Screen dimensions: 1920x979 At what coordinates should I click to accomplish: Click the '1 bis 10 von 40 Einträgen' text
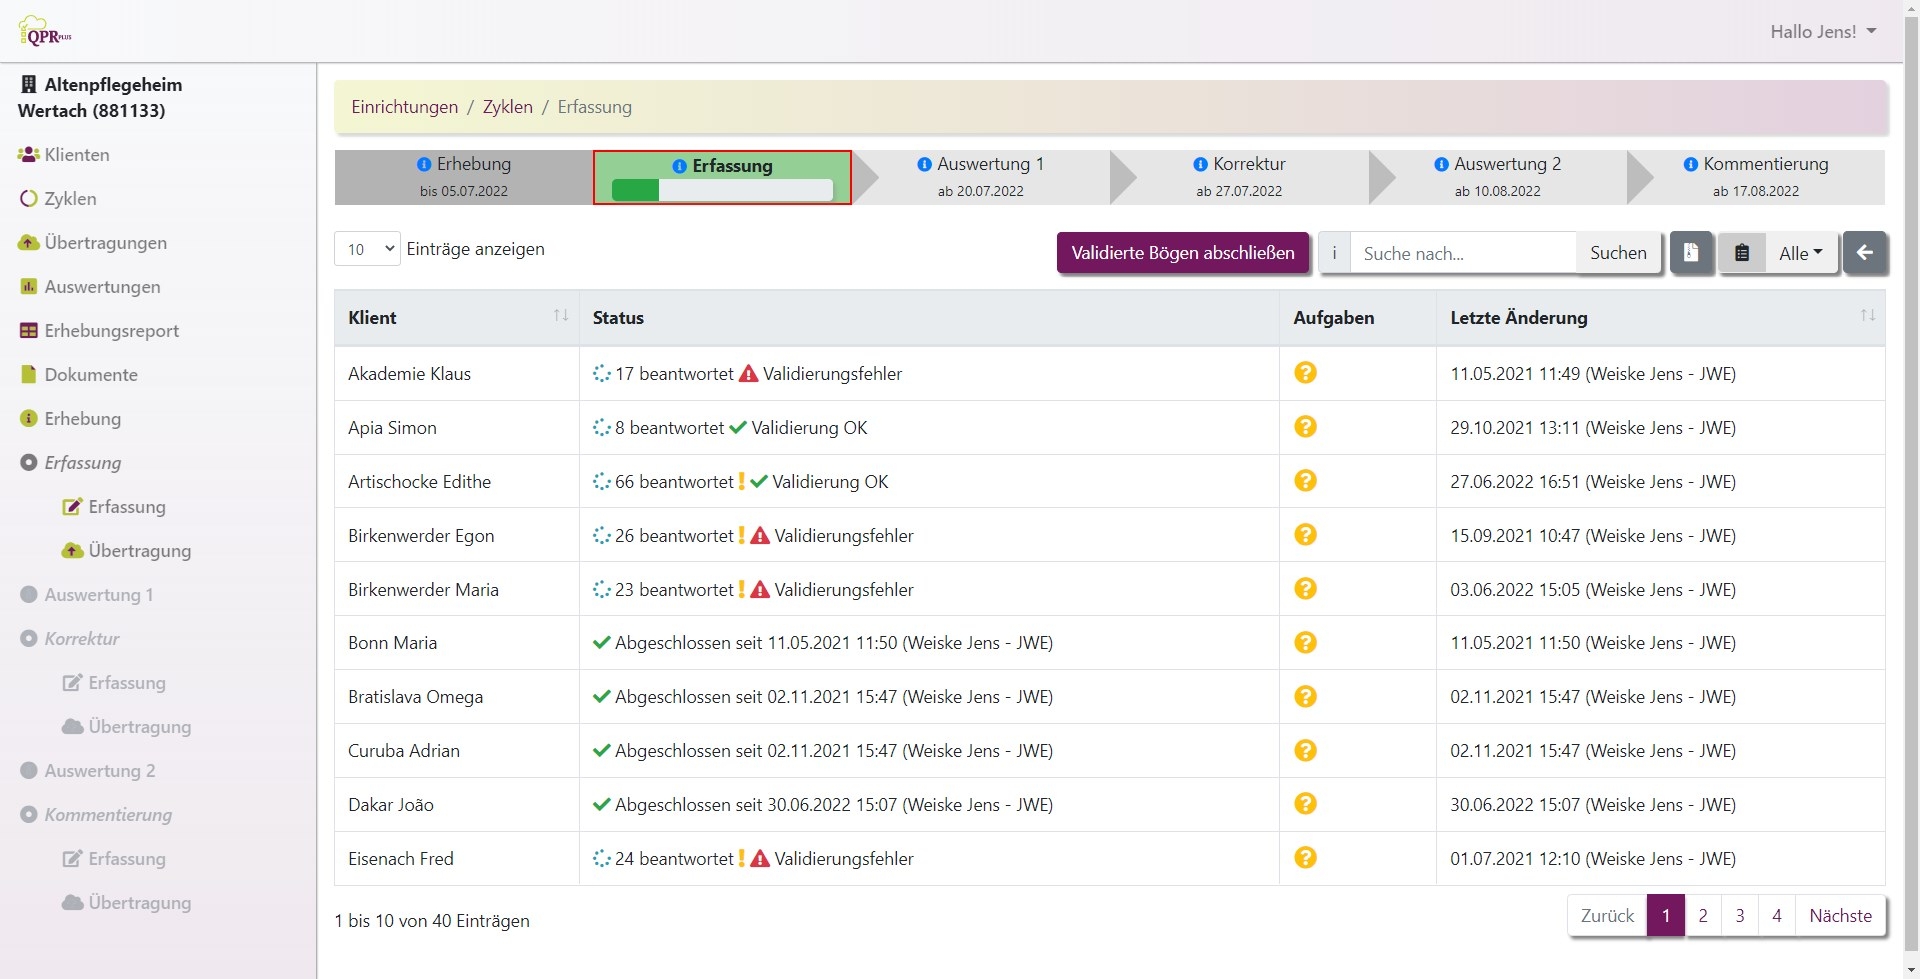(432, 921)
